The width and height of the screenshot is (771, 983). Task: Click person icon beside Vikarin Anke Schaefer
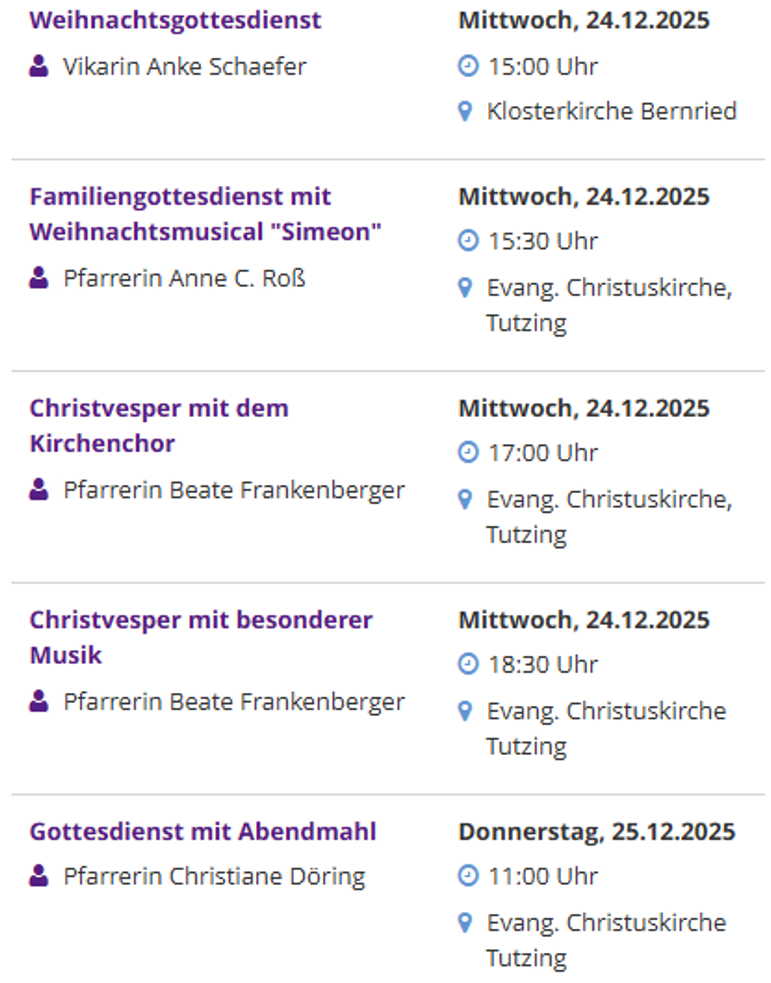(x=39, y=67)
